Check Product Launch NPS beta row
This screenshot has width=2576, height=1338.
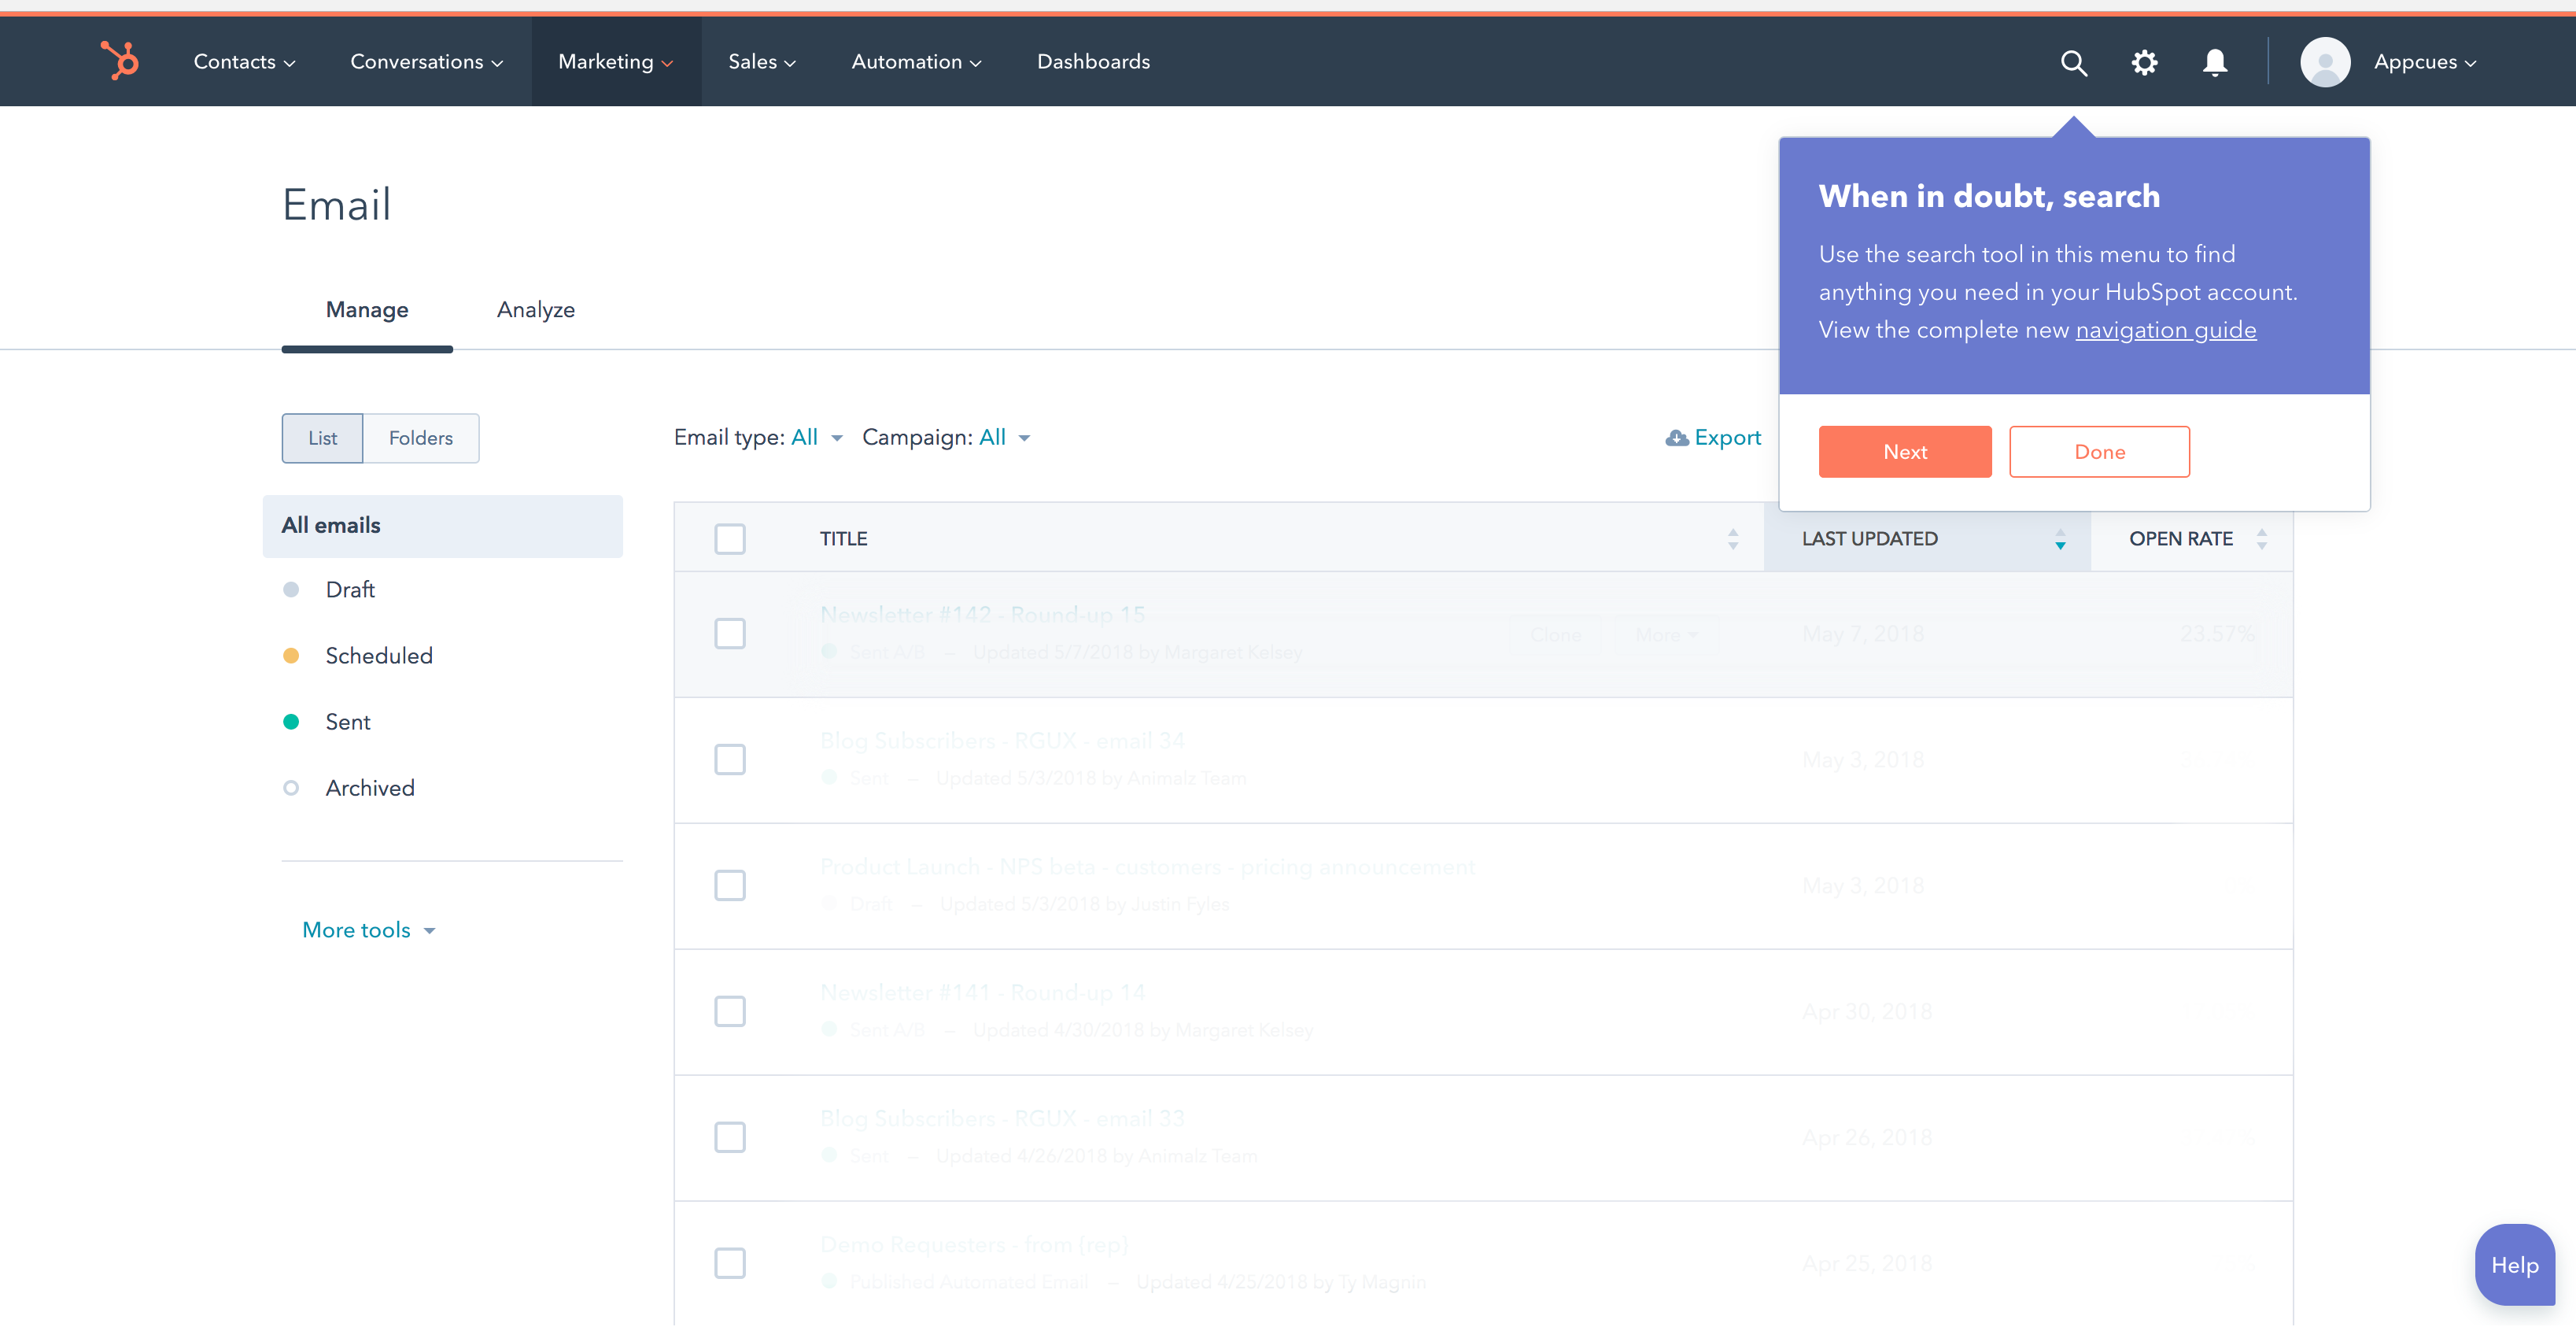click(729, 886)
